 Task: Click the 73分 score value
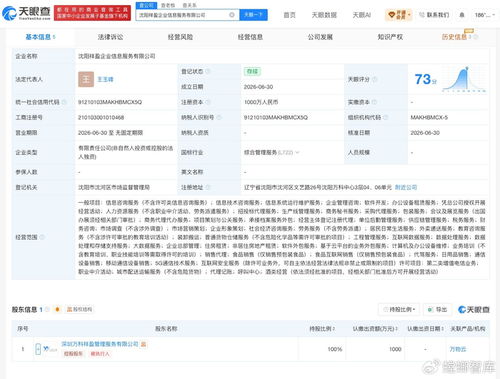pyautogui.click(x=425, y=79)
